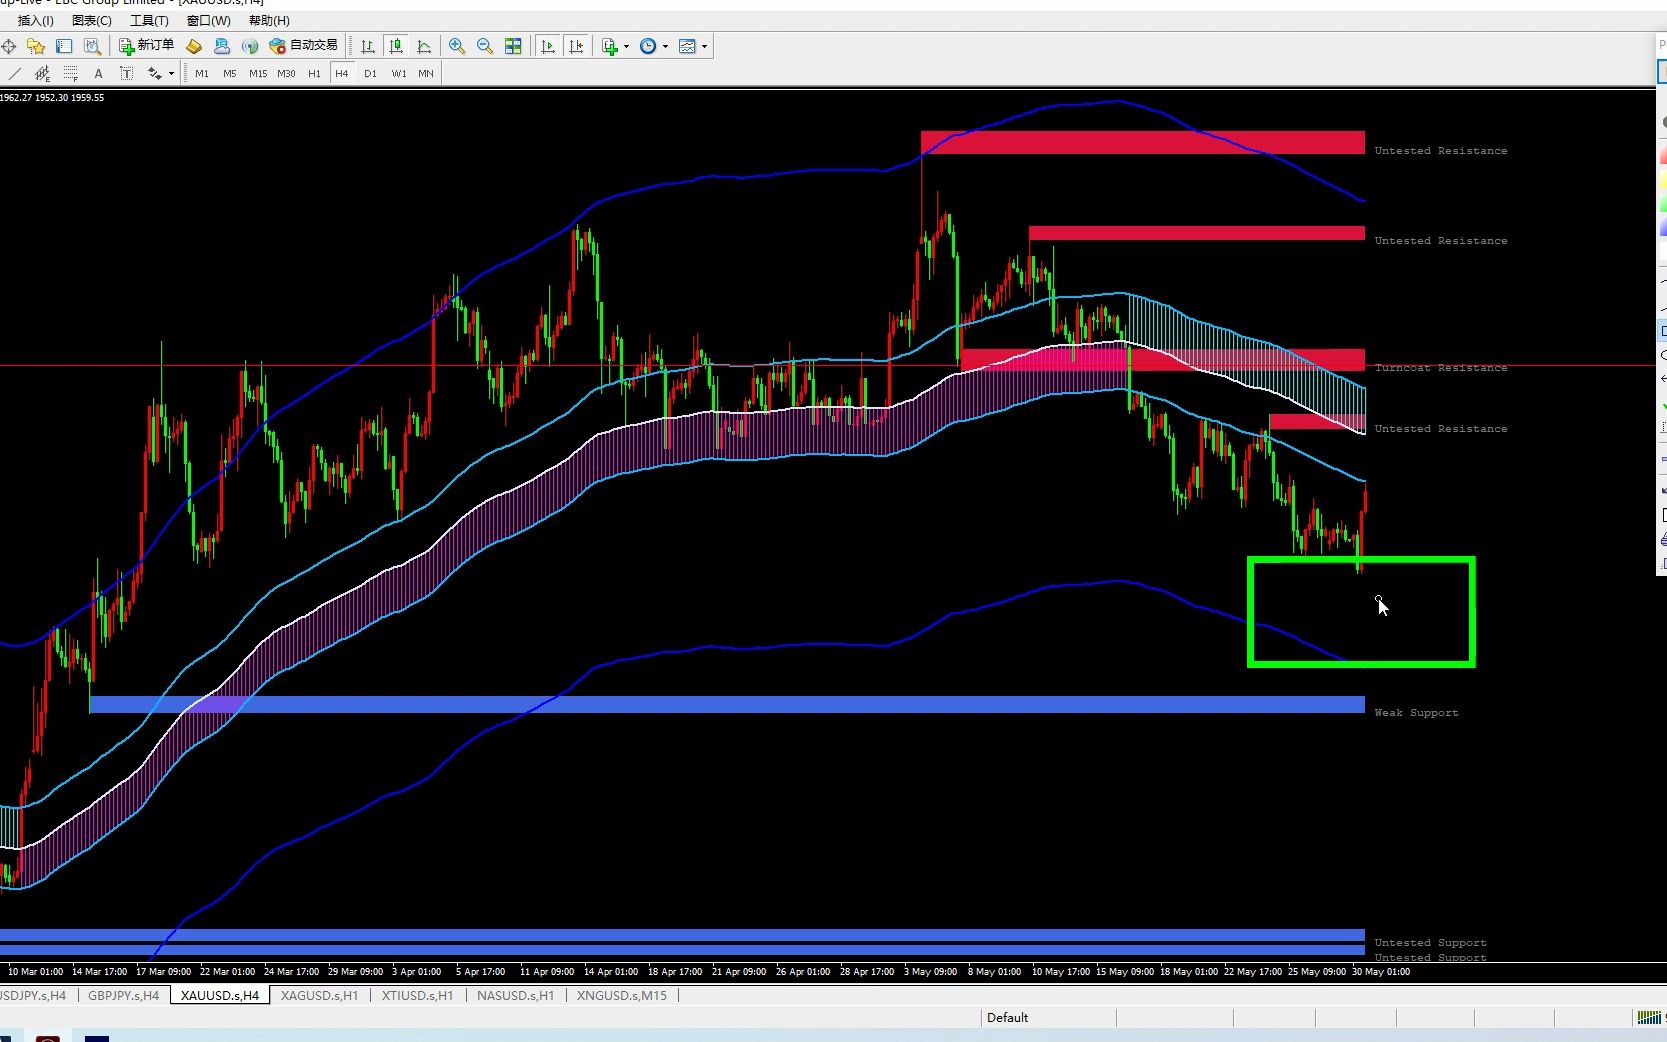
Task: Select the Text Label (T) tool
Action: 126,73
